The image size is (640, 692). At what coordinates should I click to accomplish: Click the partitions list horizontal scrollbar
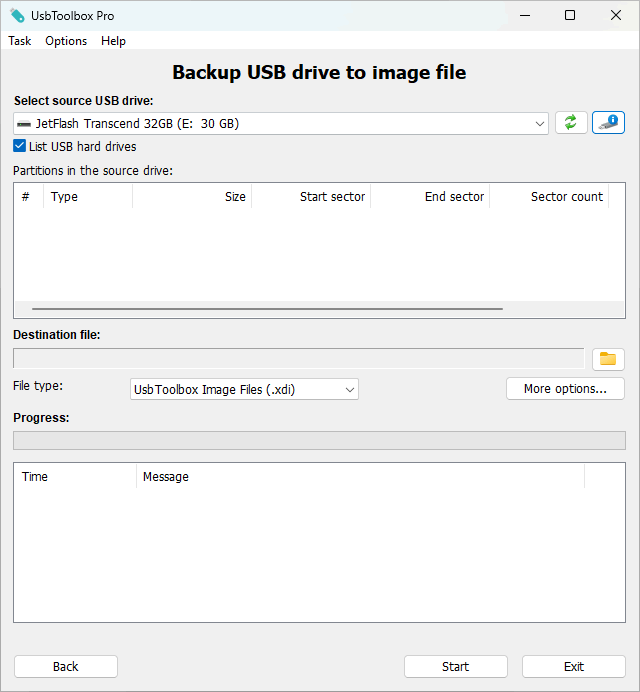(x=267, y=309)
